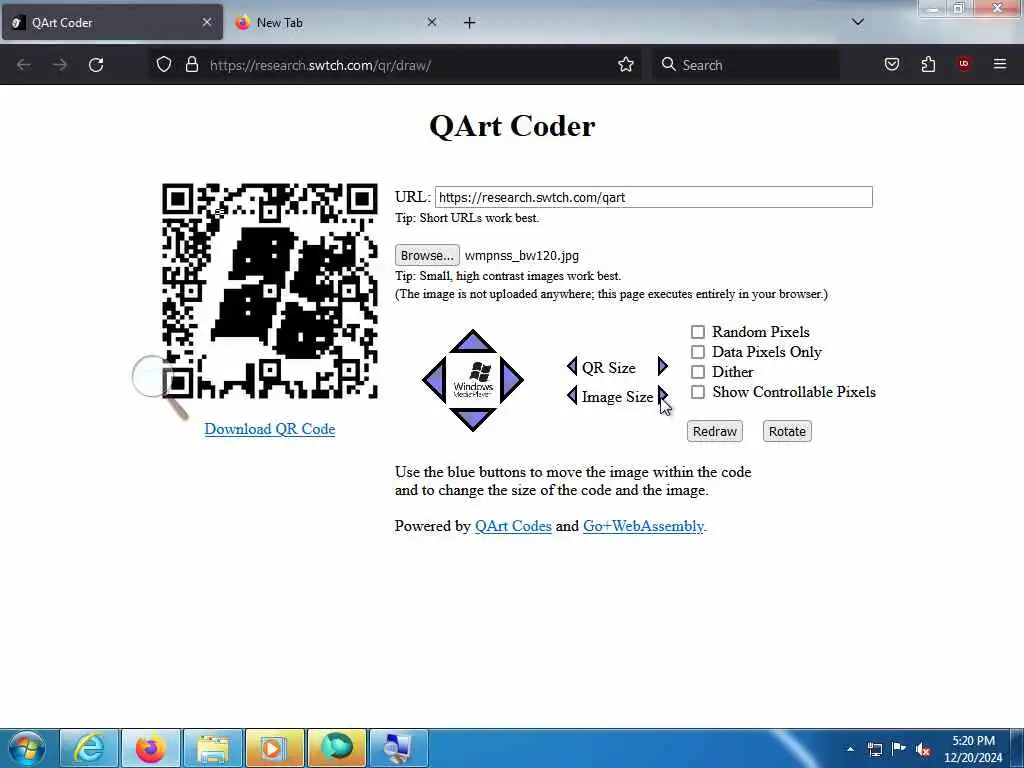
Task: Click the computer monitor taskbar icon
Action: pos(399,748)
